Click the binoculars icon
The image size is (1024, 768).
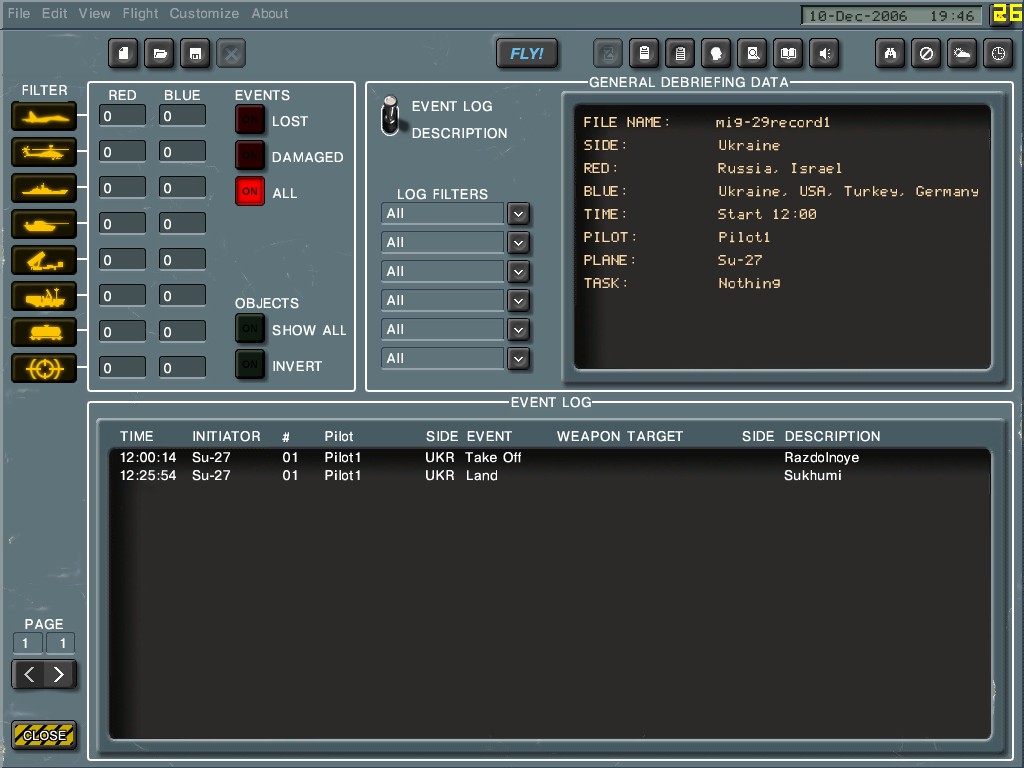[x=890, y=54]
